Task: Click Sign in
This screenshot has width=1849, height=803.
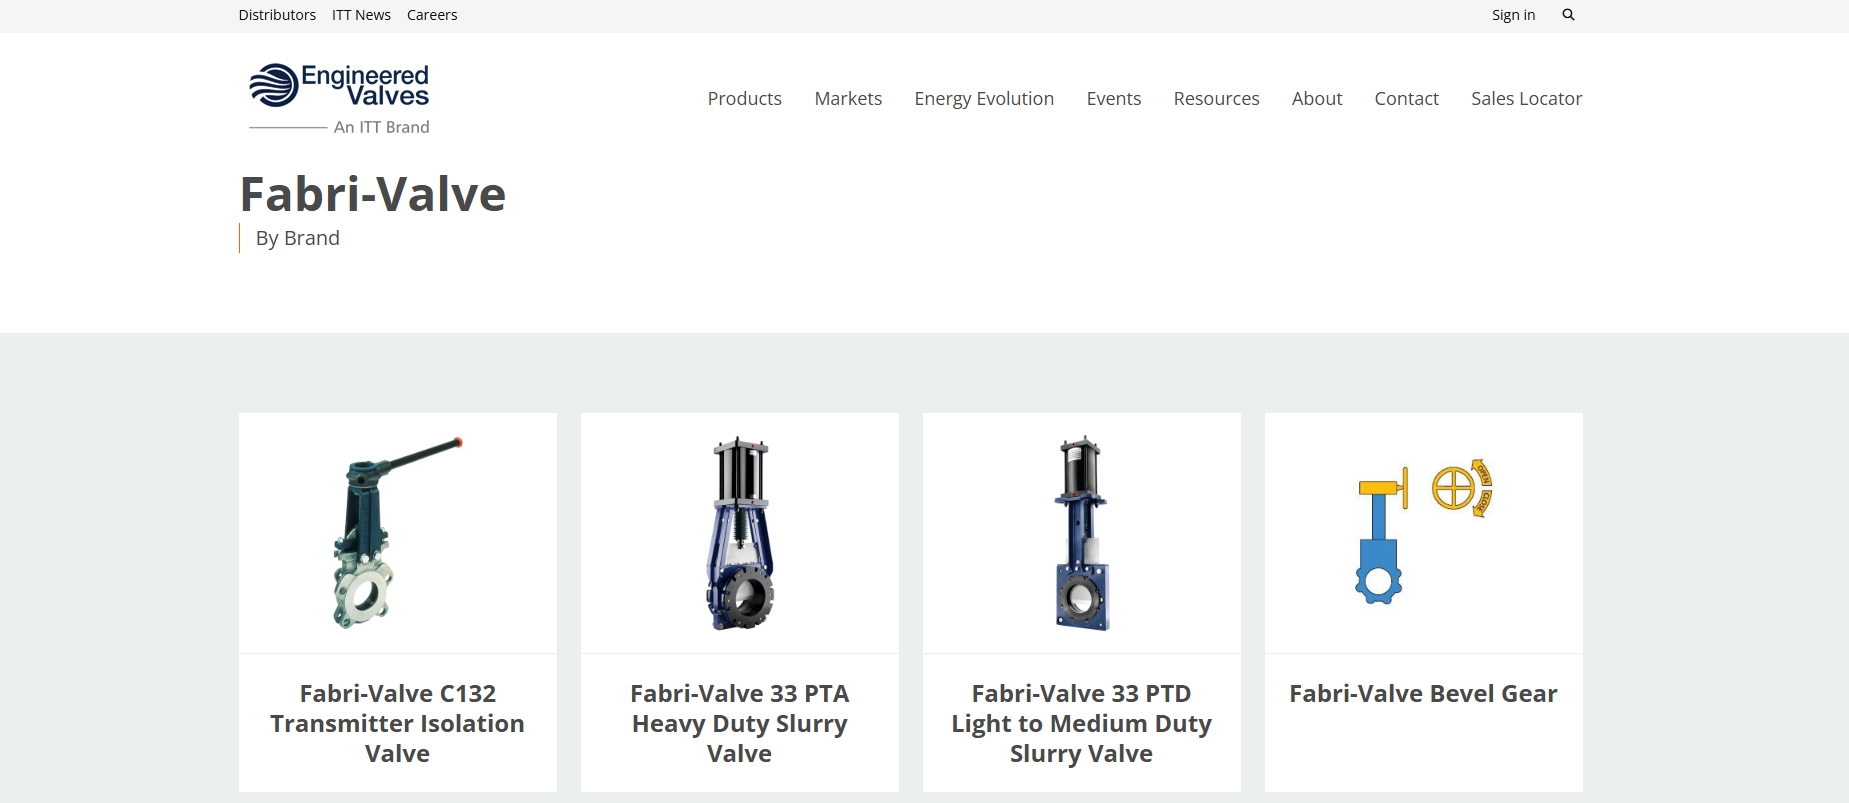Action: point(1513,15)
